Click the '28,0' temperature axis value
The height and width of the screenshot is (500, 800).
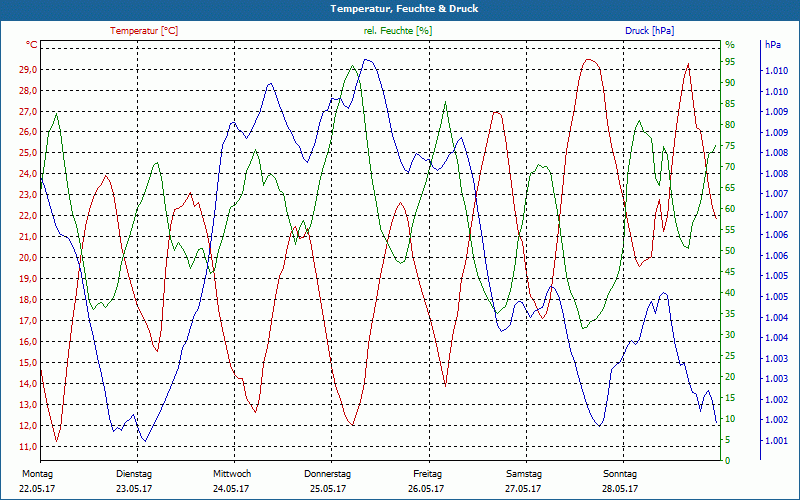(x=28, y=90)
